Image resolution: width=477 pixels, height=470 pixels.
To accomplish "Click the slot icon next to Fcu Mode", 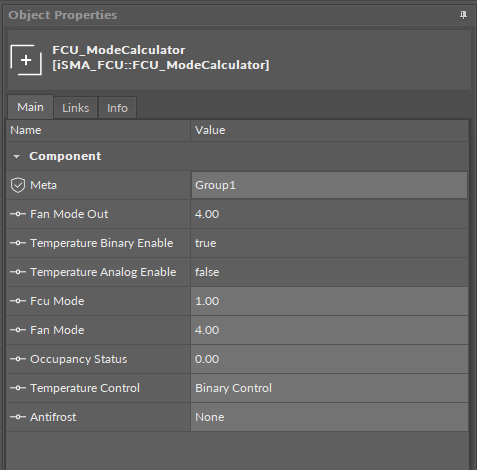I will 18,301.
